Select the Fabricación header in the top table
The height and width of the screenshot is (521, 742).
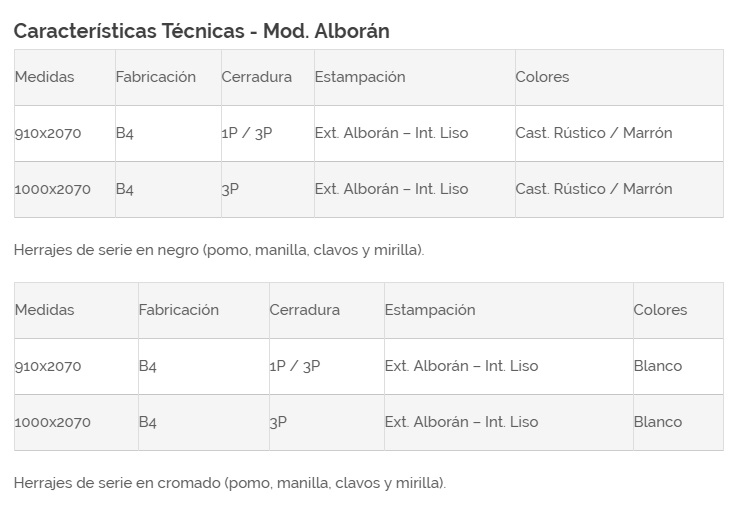(155, 77)
